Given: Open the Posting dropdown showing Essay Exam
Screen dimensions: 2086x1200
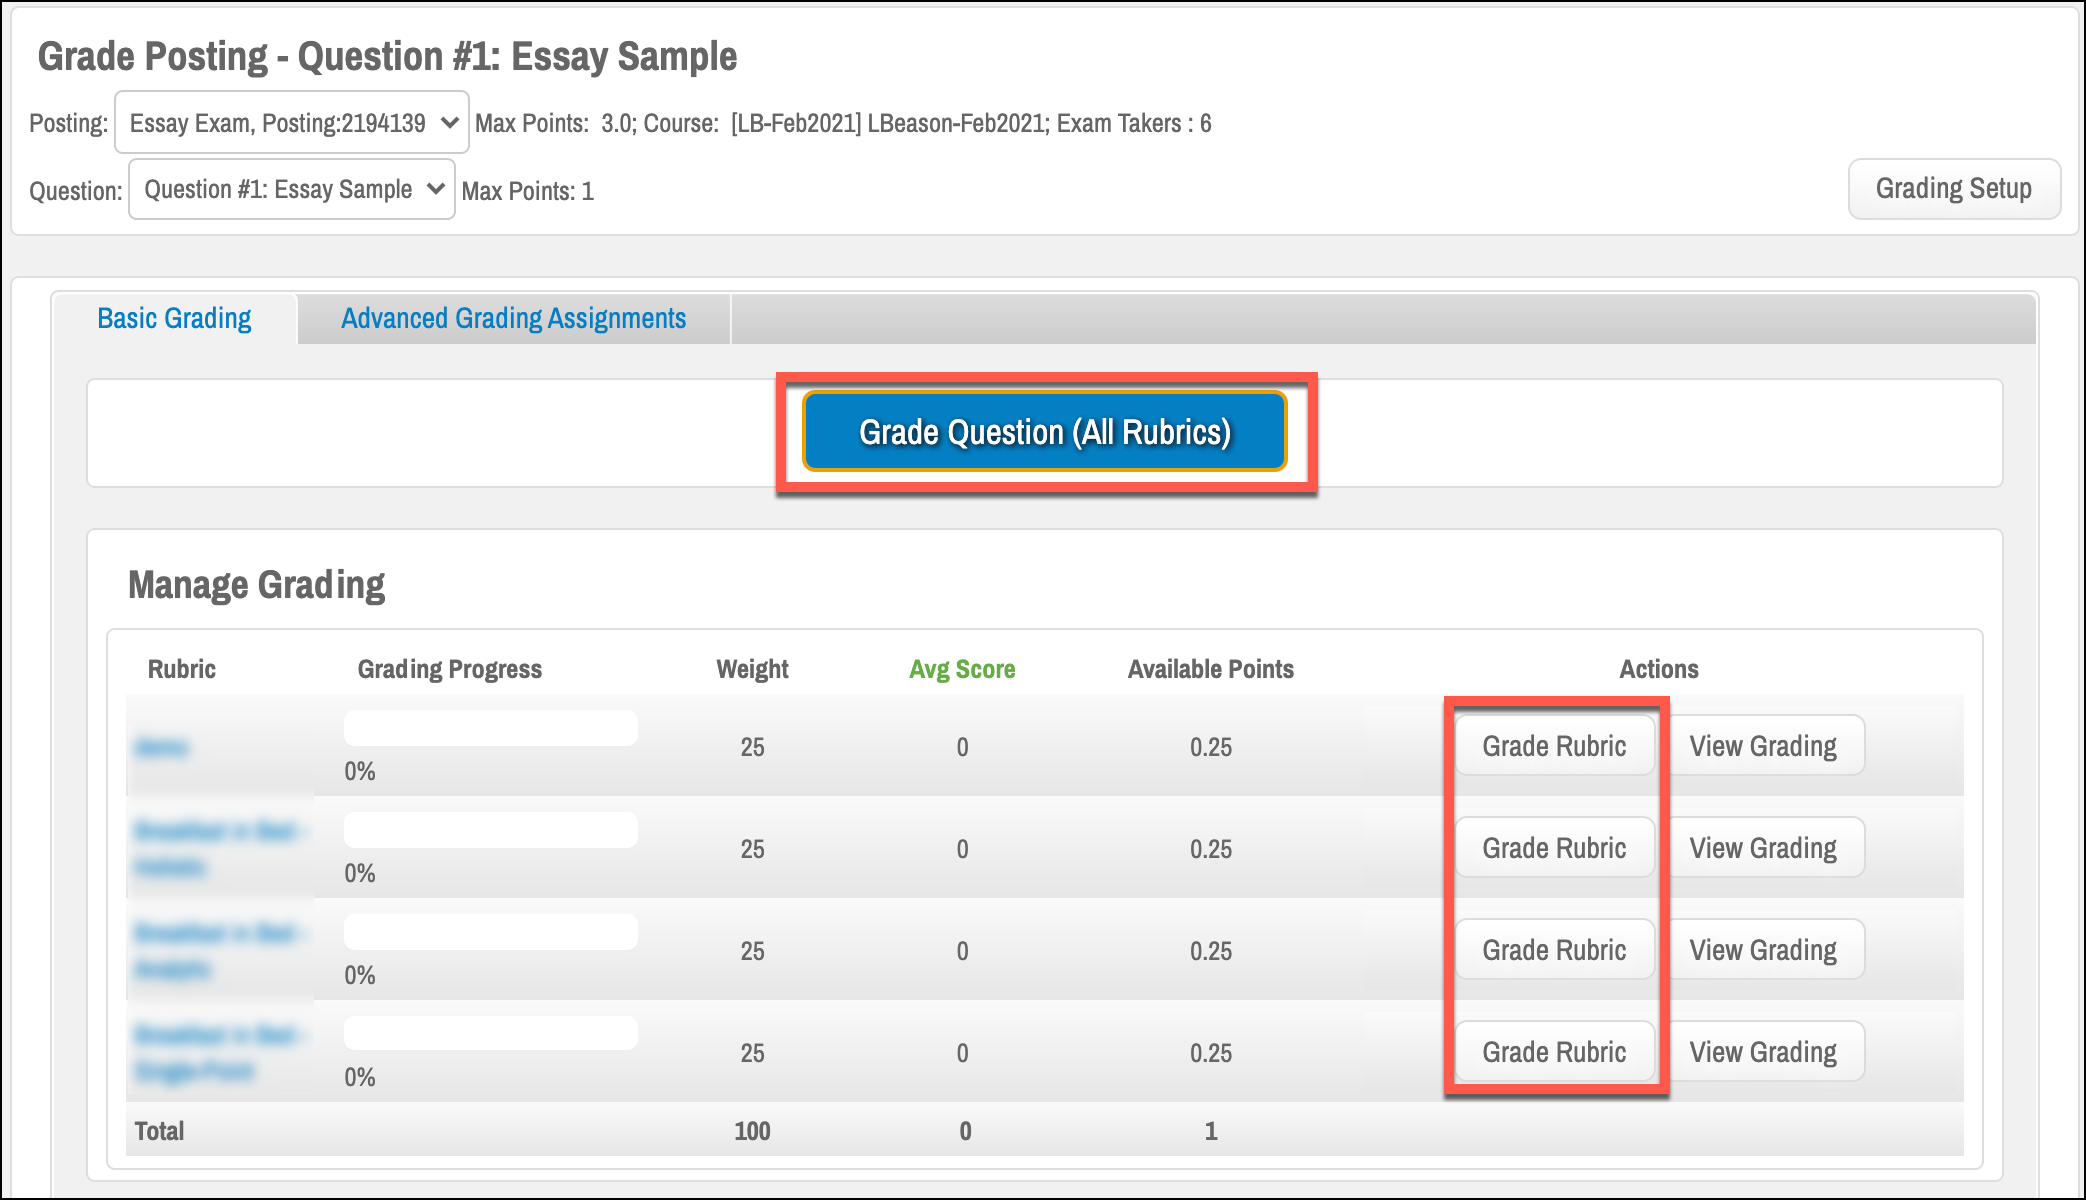Looking at the screenshot, I should pos(292,122).
